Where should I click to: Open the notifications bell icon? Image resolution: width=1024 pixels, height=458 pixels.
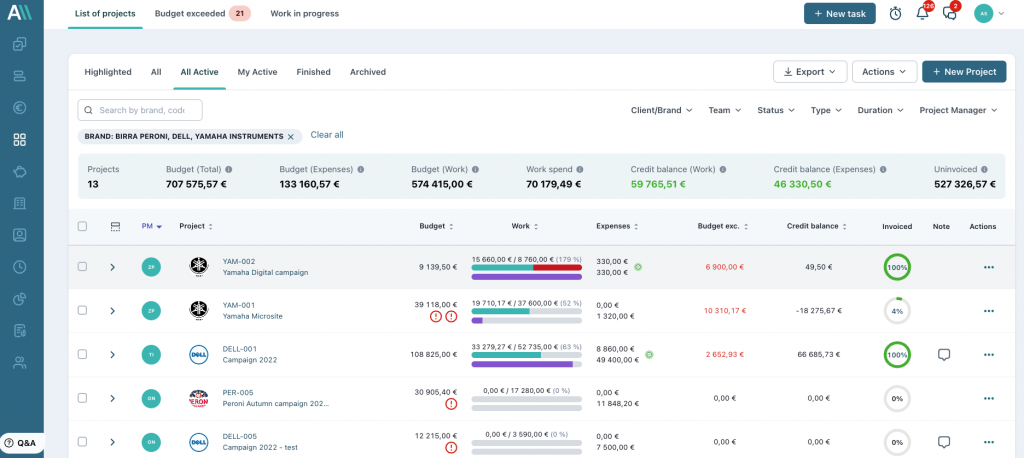(922, 13)
